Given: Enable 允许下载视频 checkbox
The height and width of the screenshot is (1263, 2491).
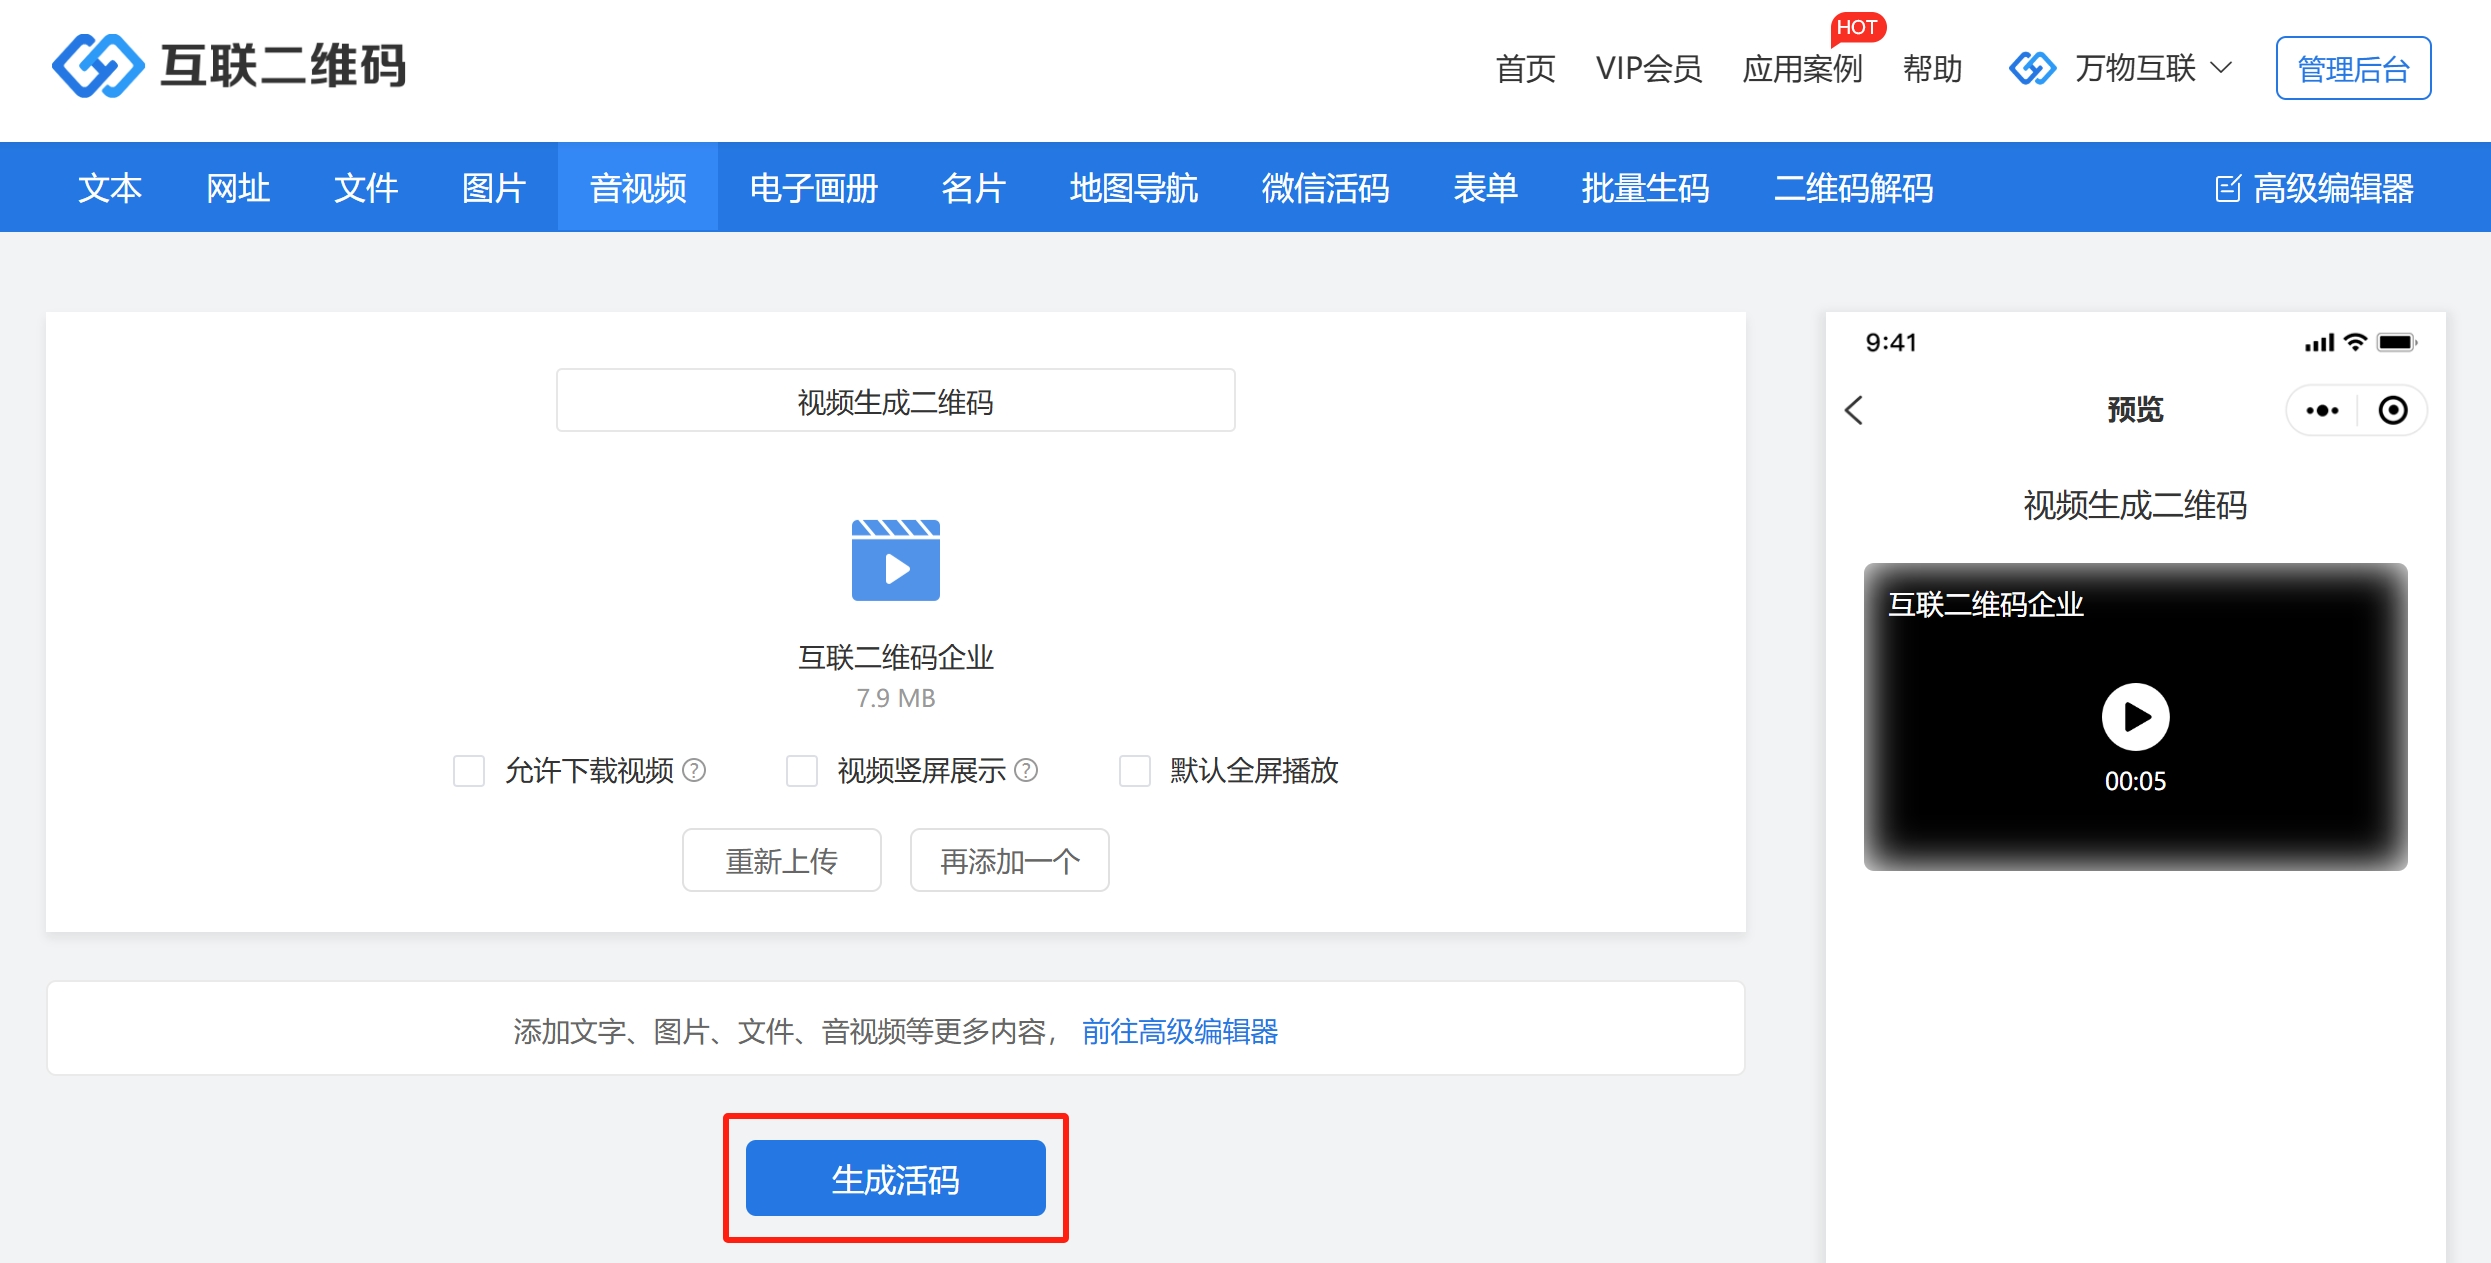Looking at the screenshot, I should (x=469, y=770).
